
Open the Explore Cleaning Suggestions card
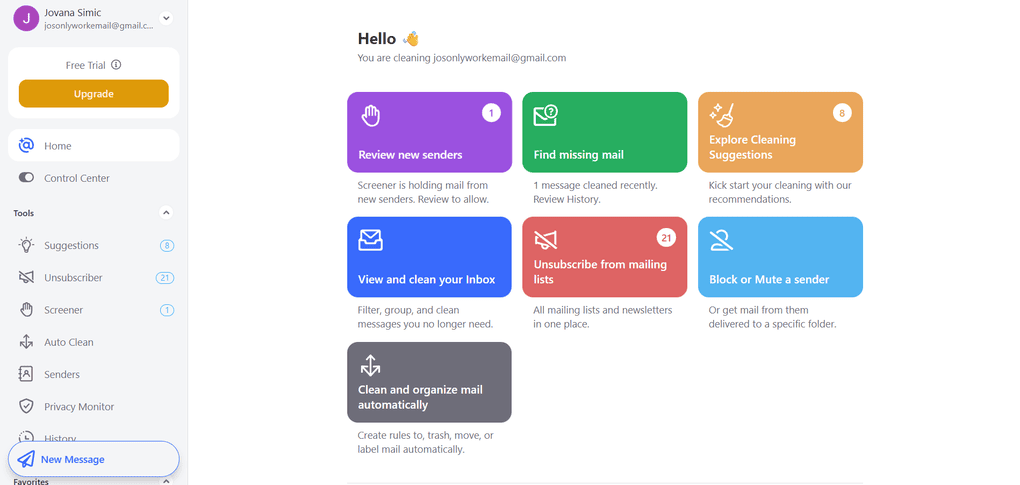coord(780,132)
